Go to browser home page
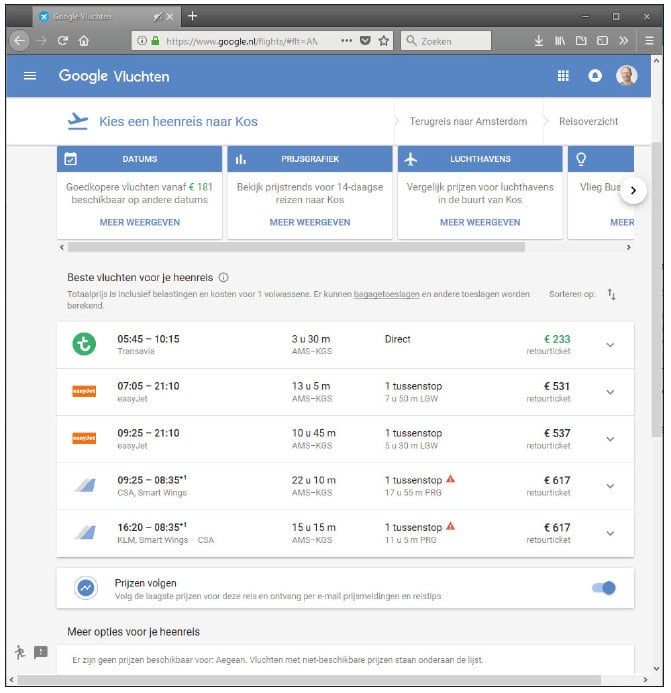The image size is (671, 693). pos(84,41)
